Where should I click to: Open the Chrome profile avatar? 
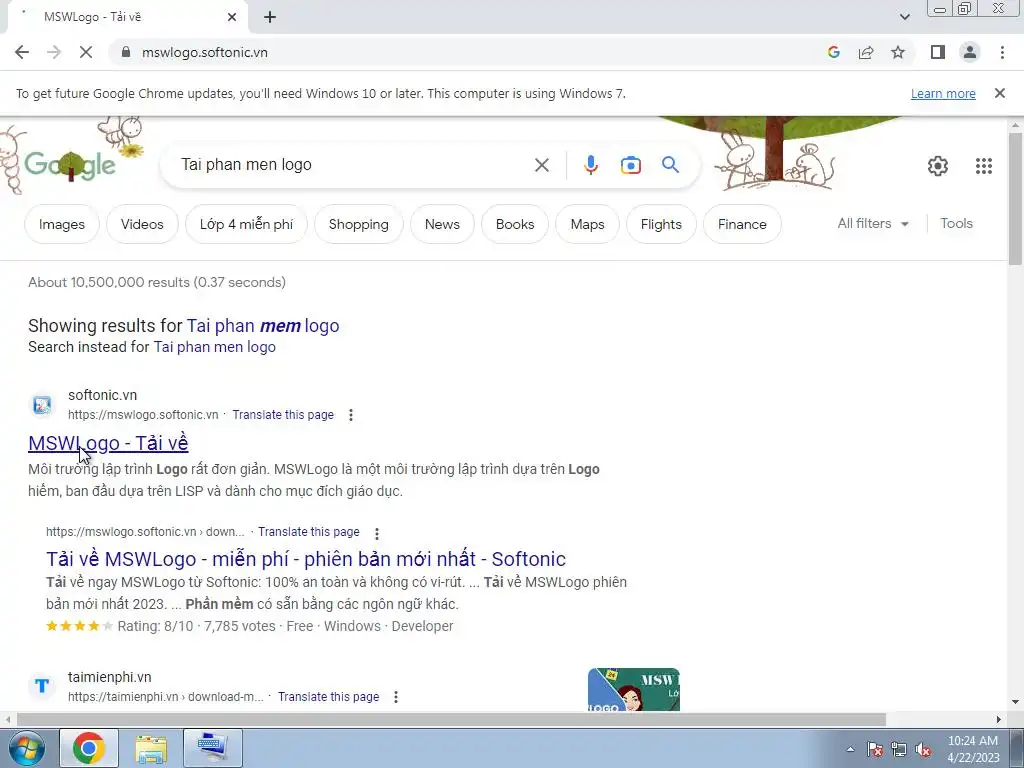click(970, 52)
